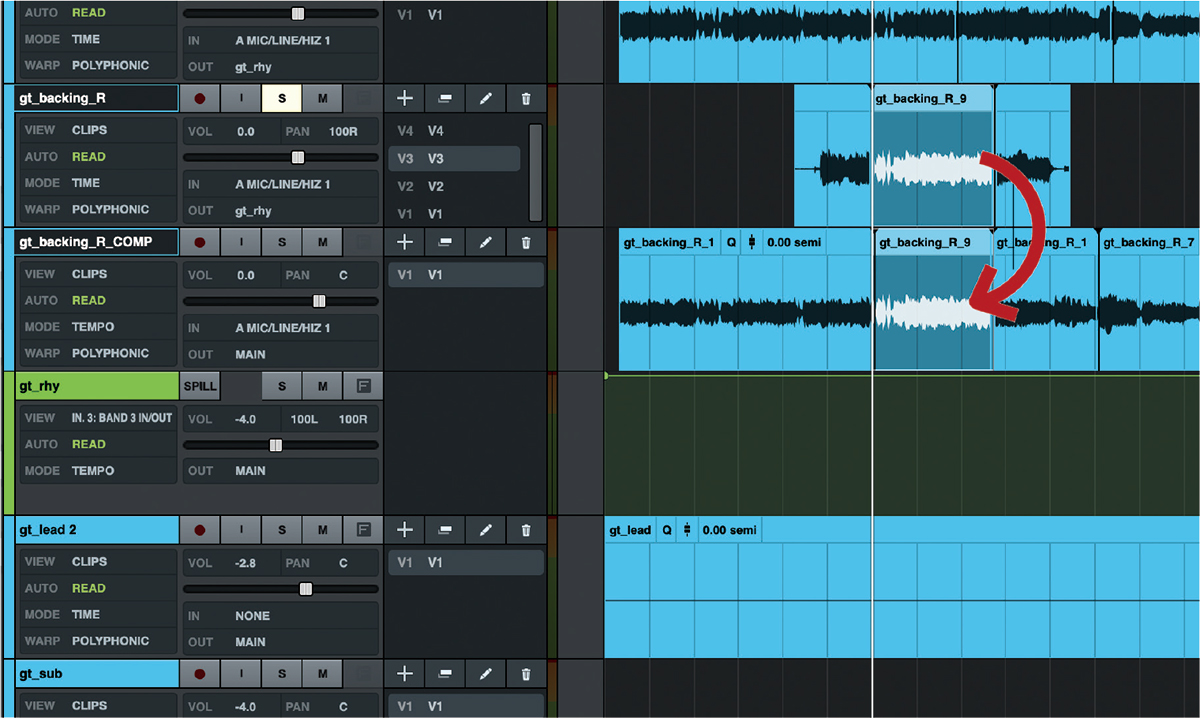
Task: Open the AUTO READ mode on gt_backing_R
Action: [x=97, y=157]
